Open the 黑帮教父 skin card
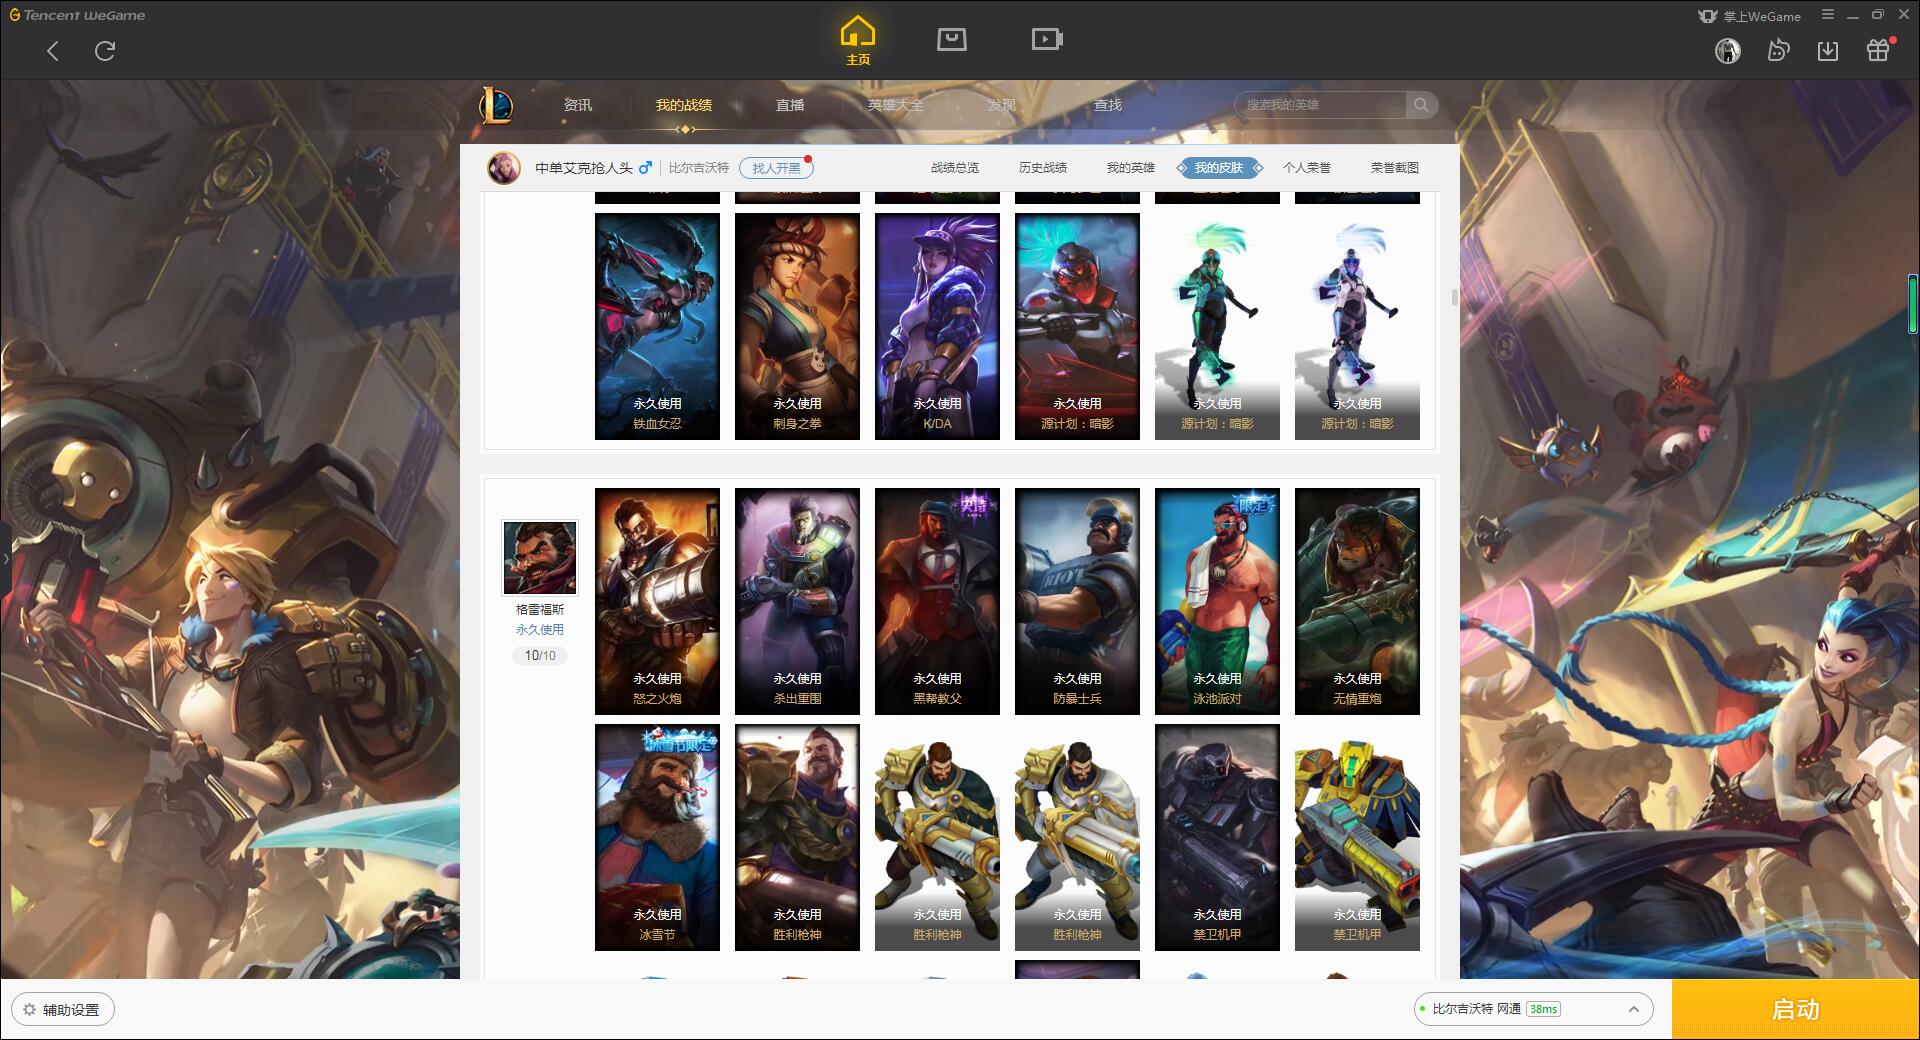 [937, 601]
